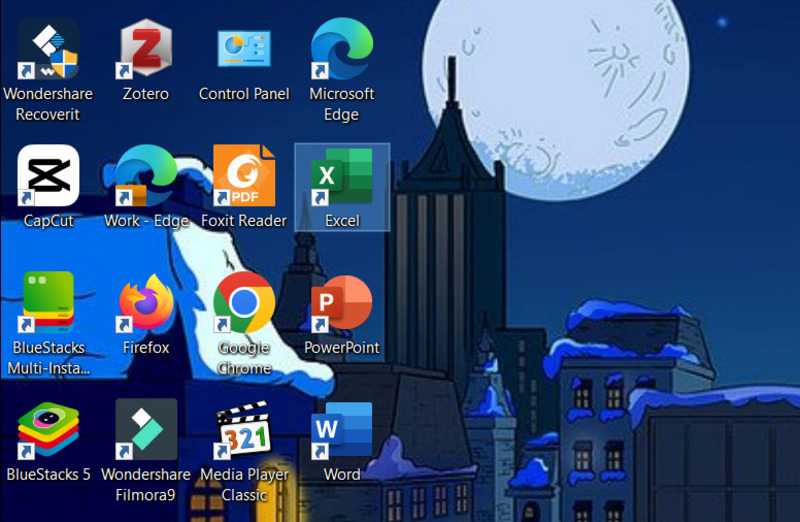This screenshot has height=522, width=800.
Task: Click the Word desktop icon
Action: (x=341, y=430)
